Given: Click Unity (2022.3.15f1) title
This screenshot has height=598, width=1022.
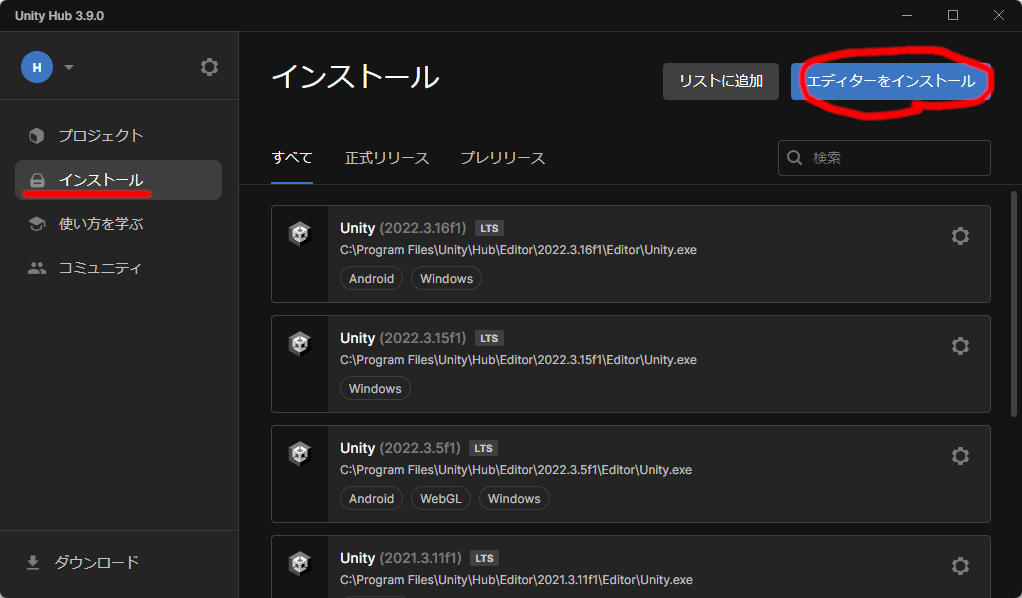Looking at the screenshot, I should pos(403,338).
